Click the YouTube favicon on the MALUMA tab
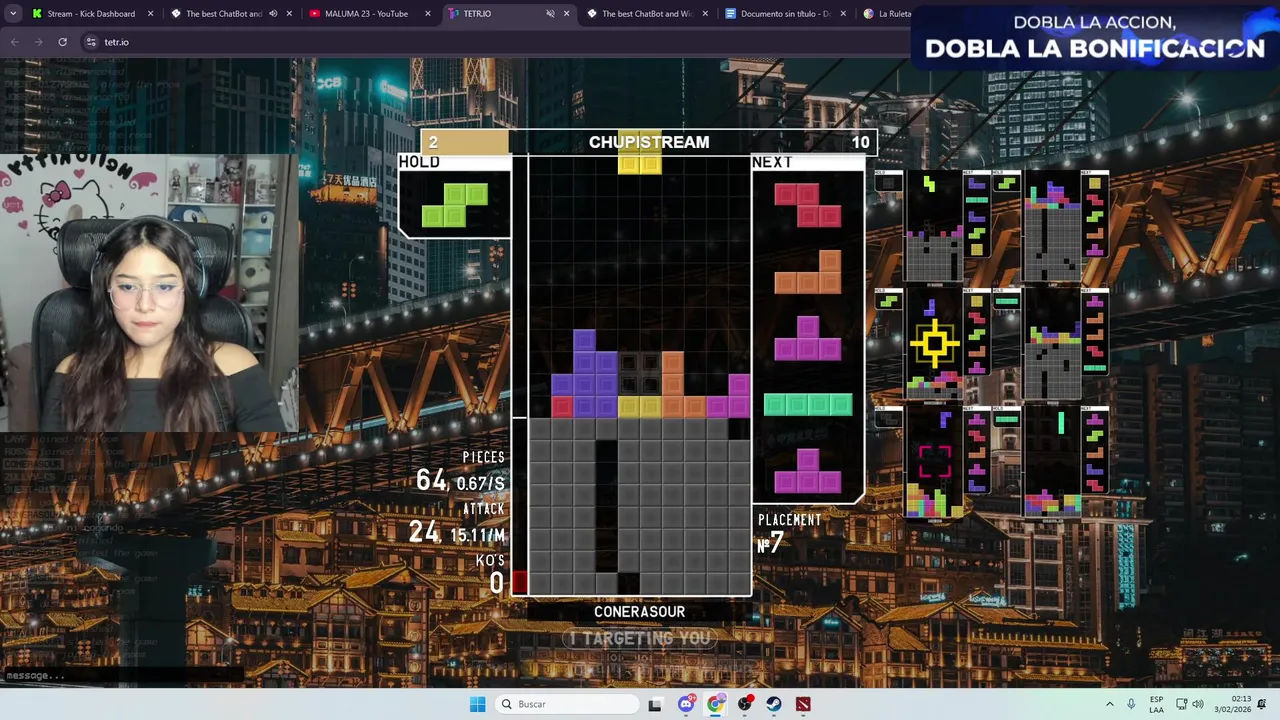Screen dimensions: 1280x720 click(x=314, y=14)
